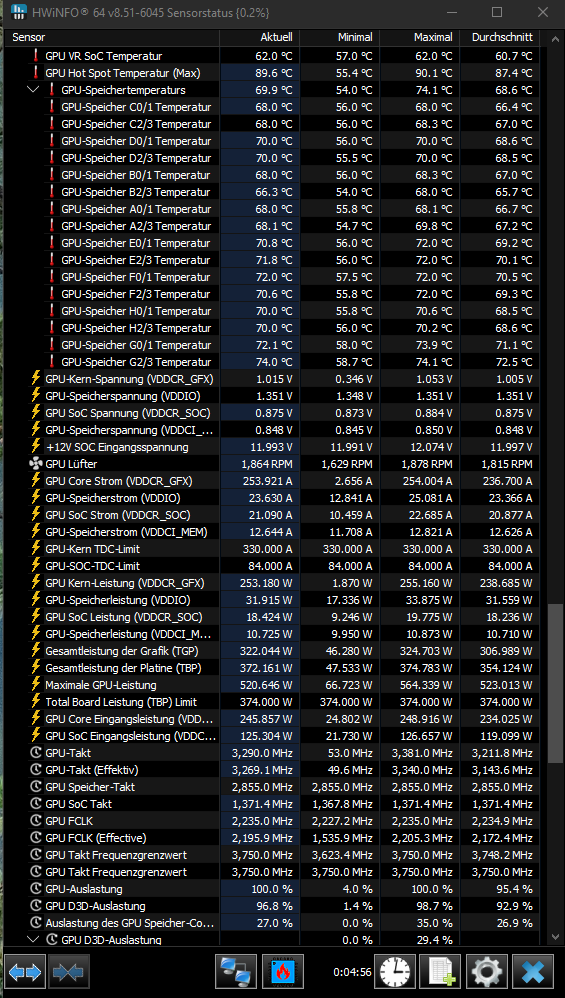
Task: Click the fan icon of GPU Lüfter
Action: 36,464
